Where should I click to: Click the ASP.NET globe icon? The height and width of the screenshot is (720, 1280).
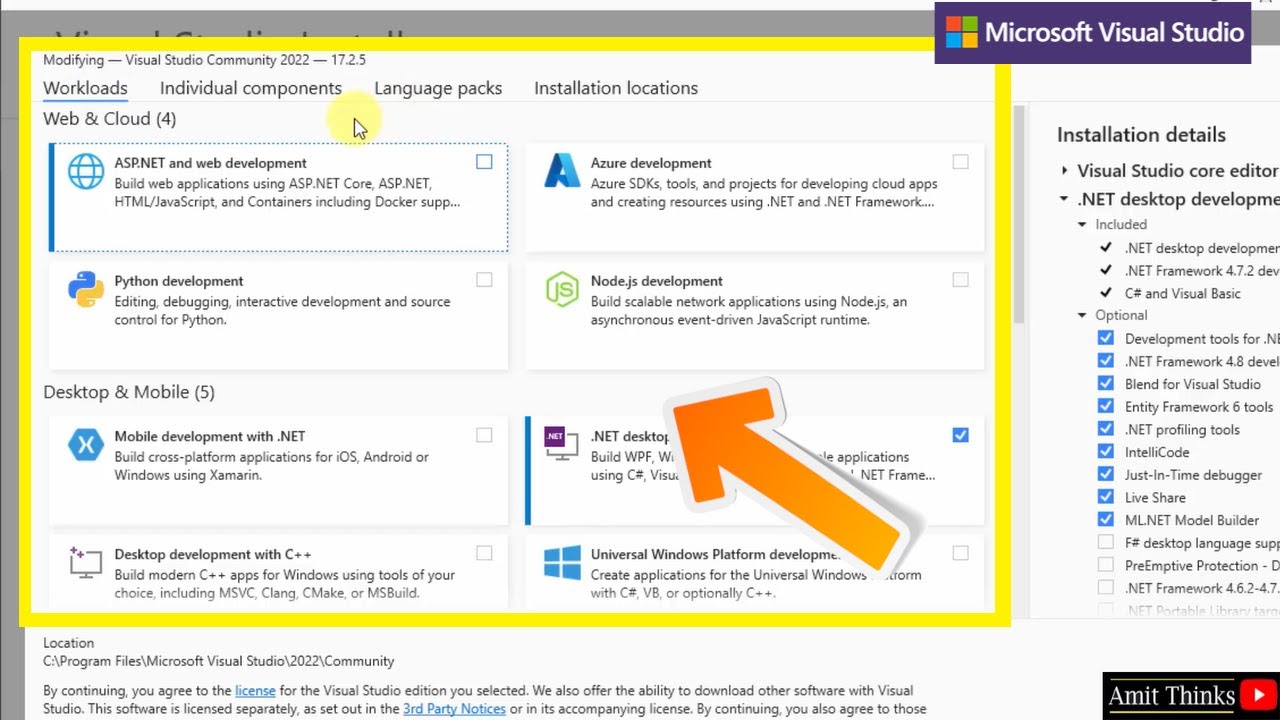86,171
